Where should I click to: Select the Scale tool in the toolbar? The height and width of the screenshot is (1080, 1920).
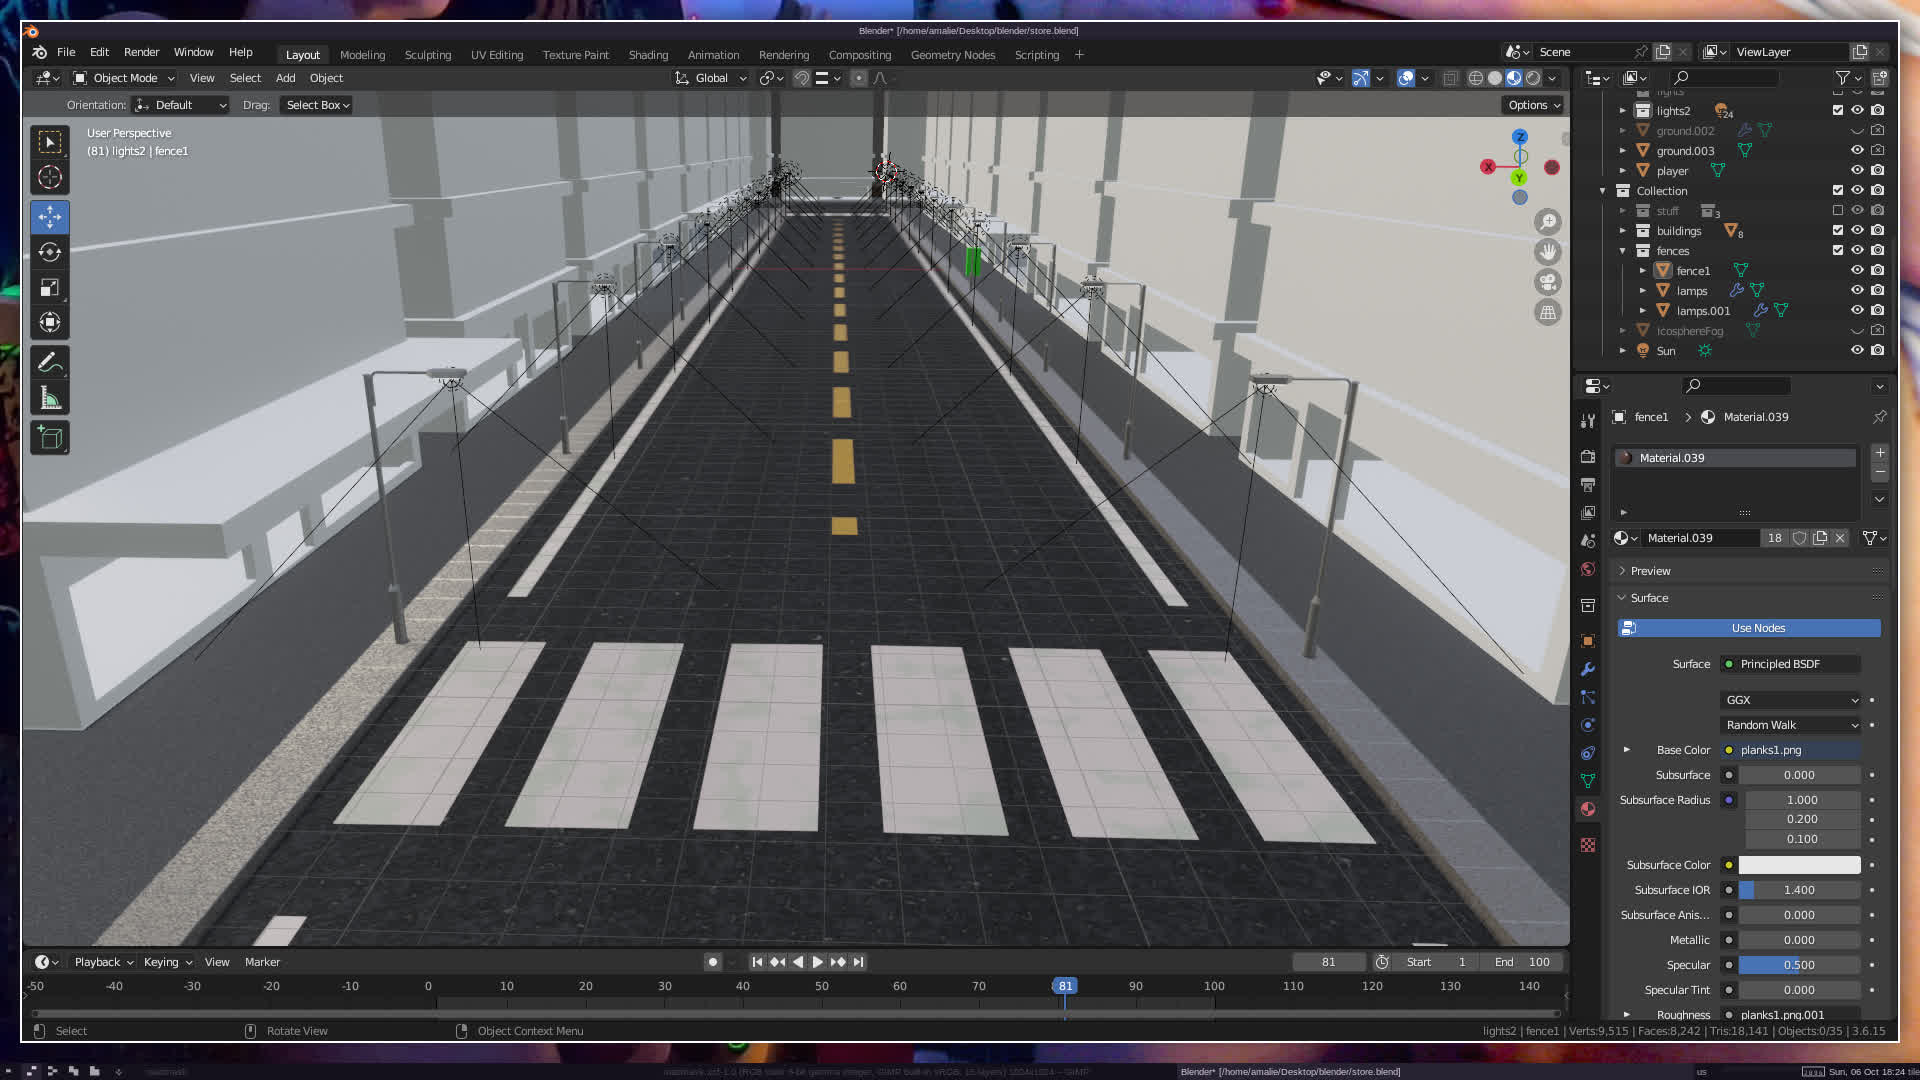click(x=50, y=288)
